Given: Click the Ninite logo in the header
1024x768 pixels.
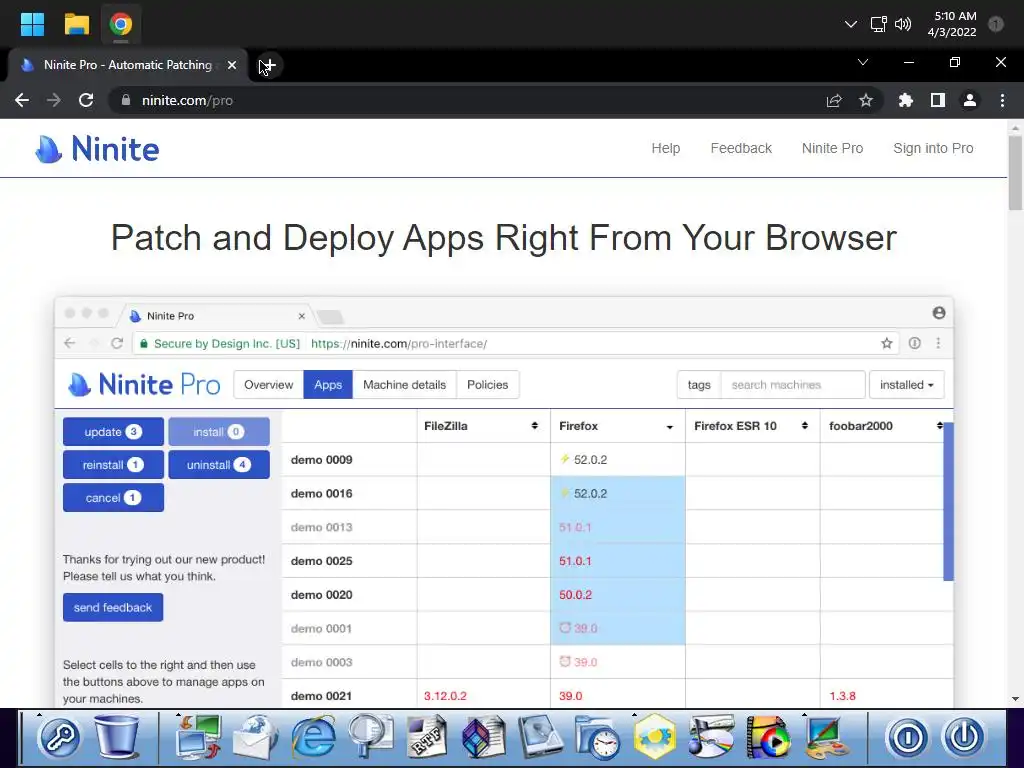Looking at the screenshot, I should tap(97, 149).
